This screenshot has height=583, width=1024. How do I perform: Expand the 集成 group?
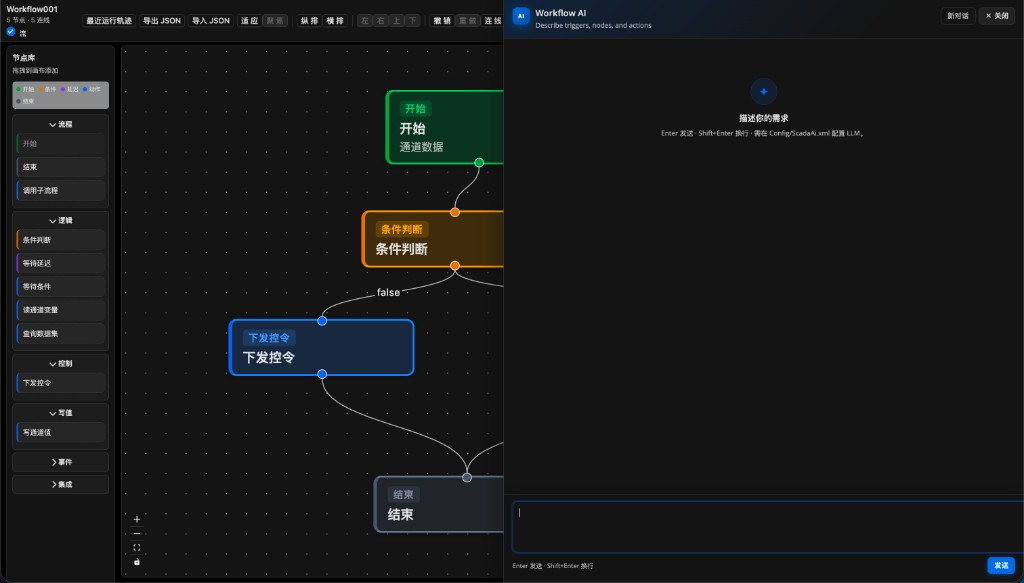coord(60,484)
